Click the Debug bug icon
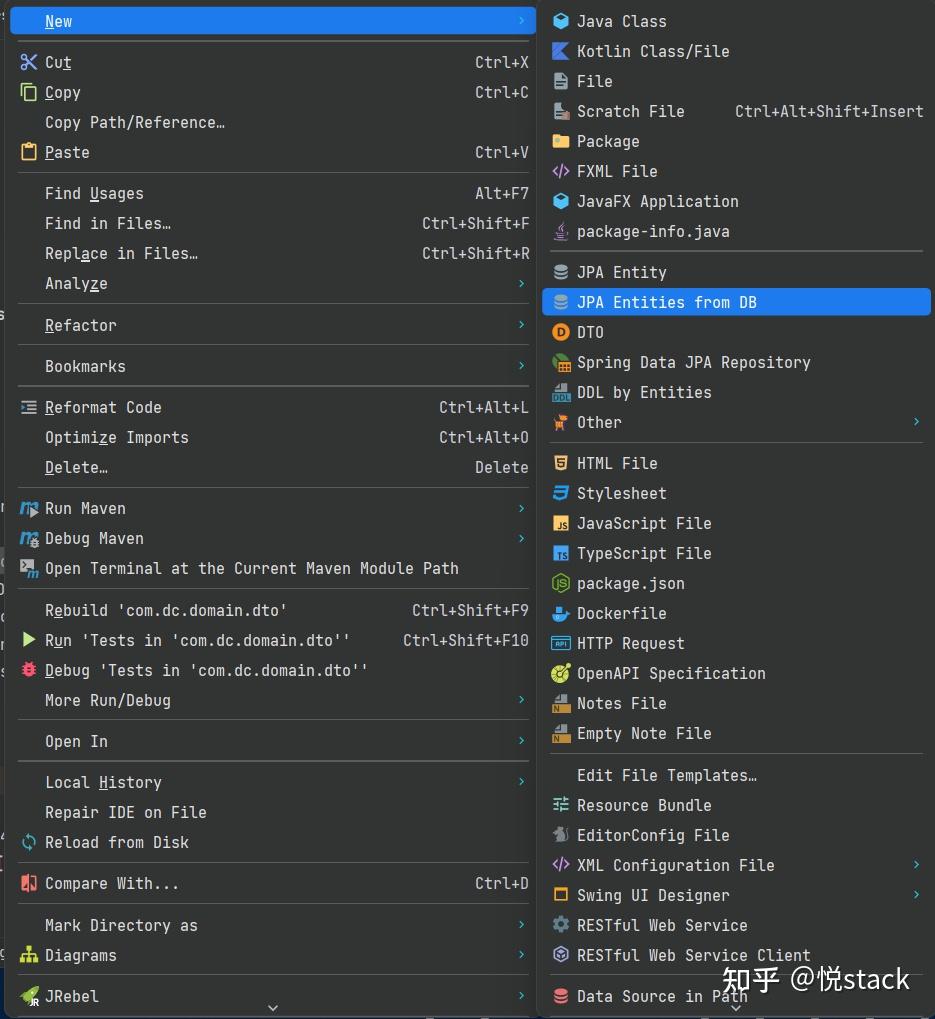The height and width of the screenshot is (1019, 935). coord(29,670)
